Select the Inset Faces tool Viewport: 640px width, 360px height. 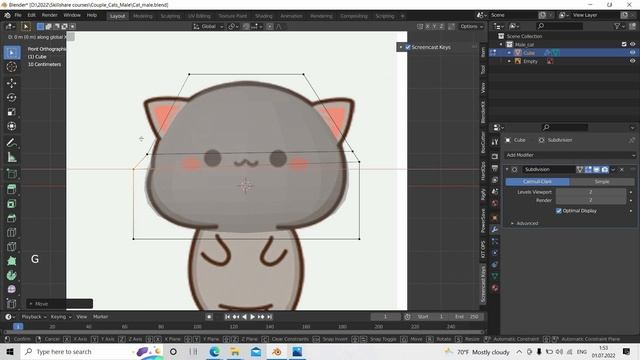pos(11,204)
